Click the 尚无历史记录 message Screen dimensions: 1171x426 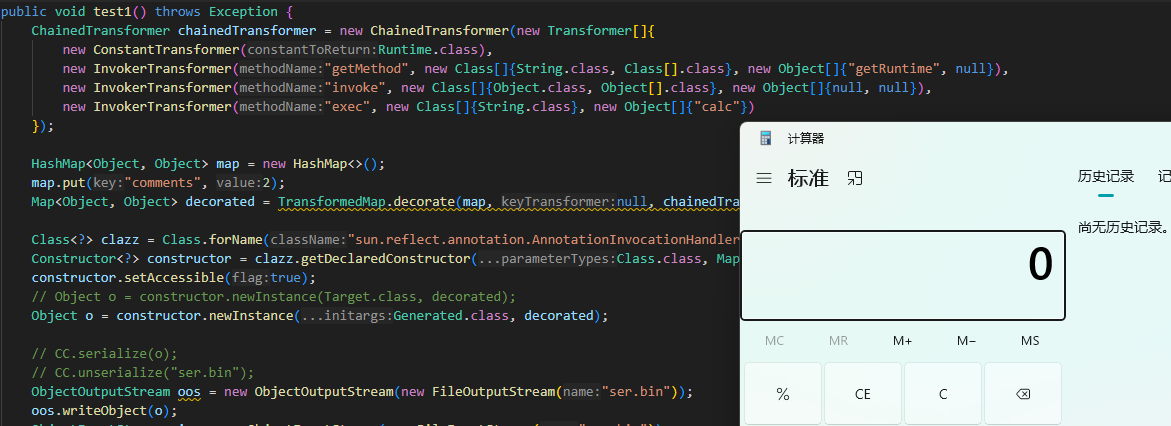[x=1123, y=227]
